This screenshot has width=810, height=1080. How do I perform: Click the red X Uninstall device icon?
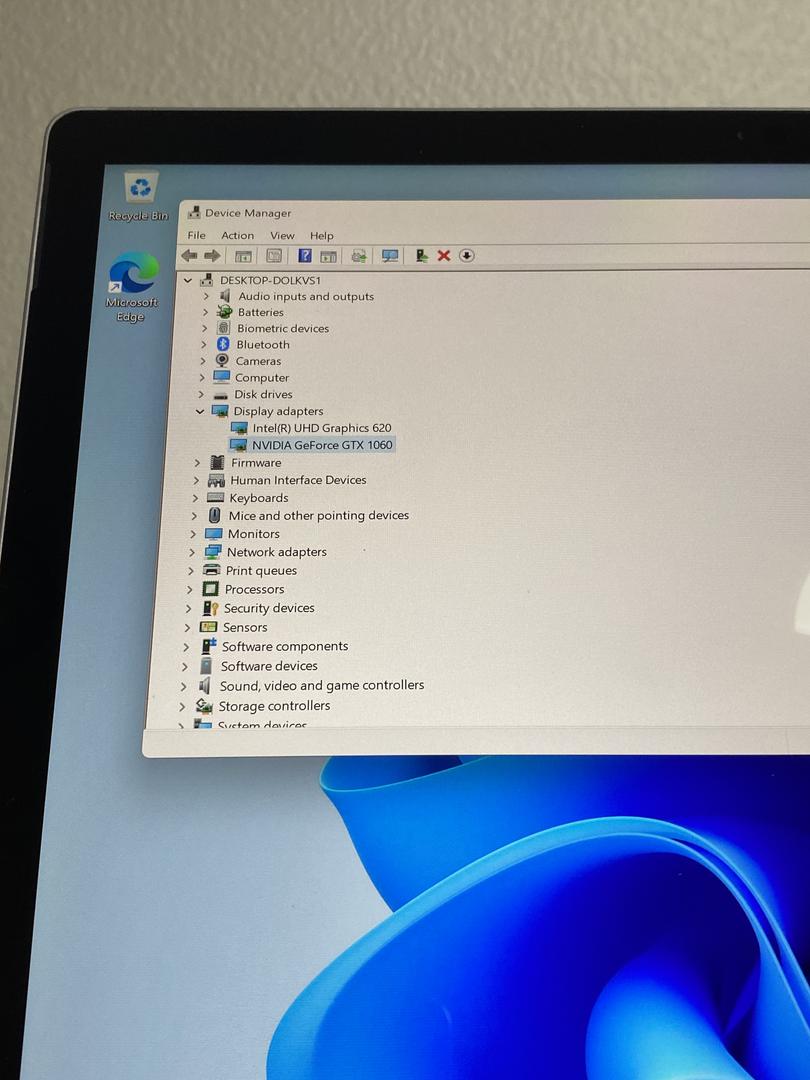pos(444,256)
